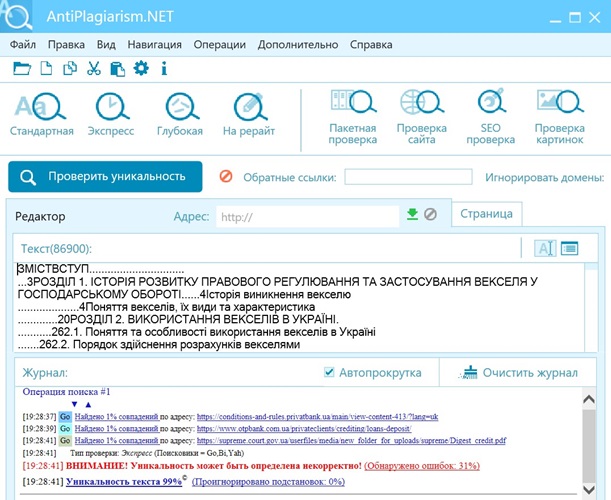Click the Уникальность текста 99% link
Image resolution: width=611 pixels, height=500 pixels.
[x=124, y=482]
